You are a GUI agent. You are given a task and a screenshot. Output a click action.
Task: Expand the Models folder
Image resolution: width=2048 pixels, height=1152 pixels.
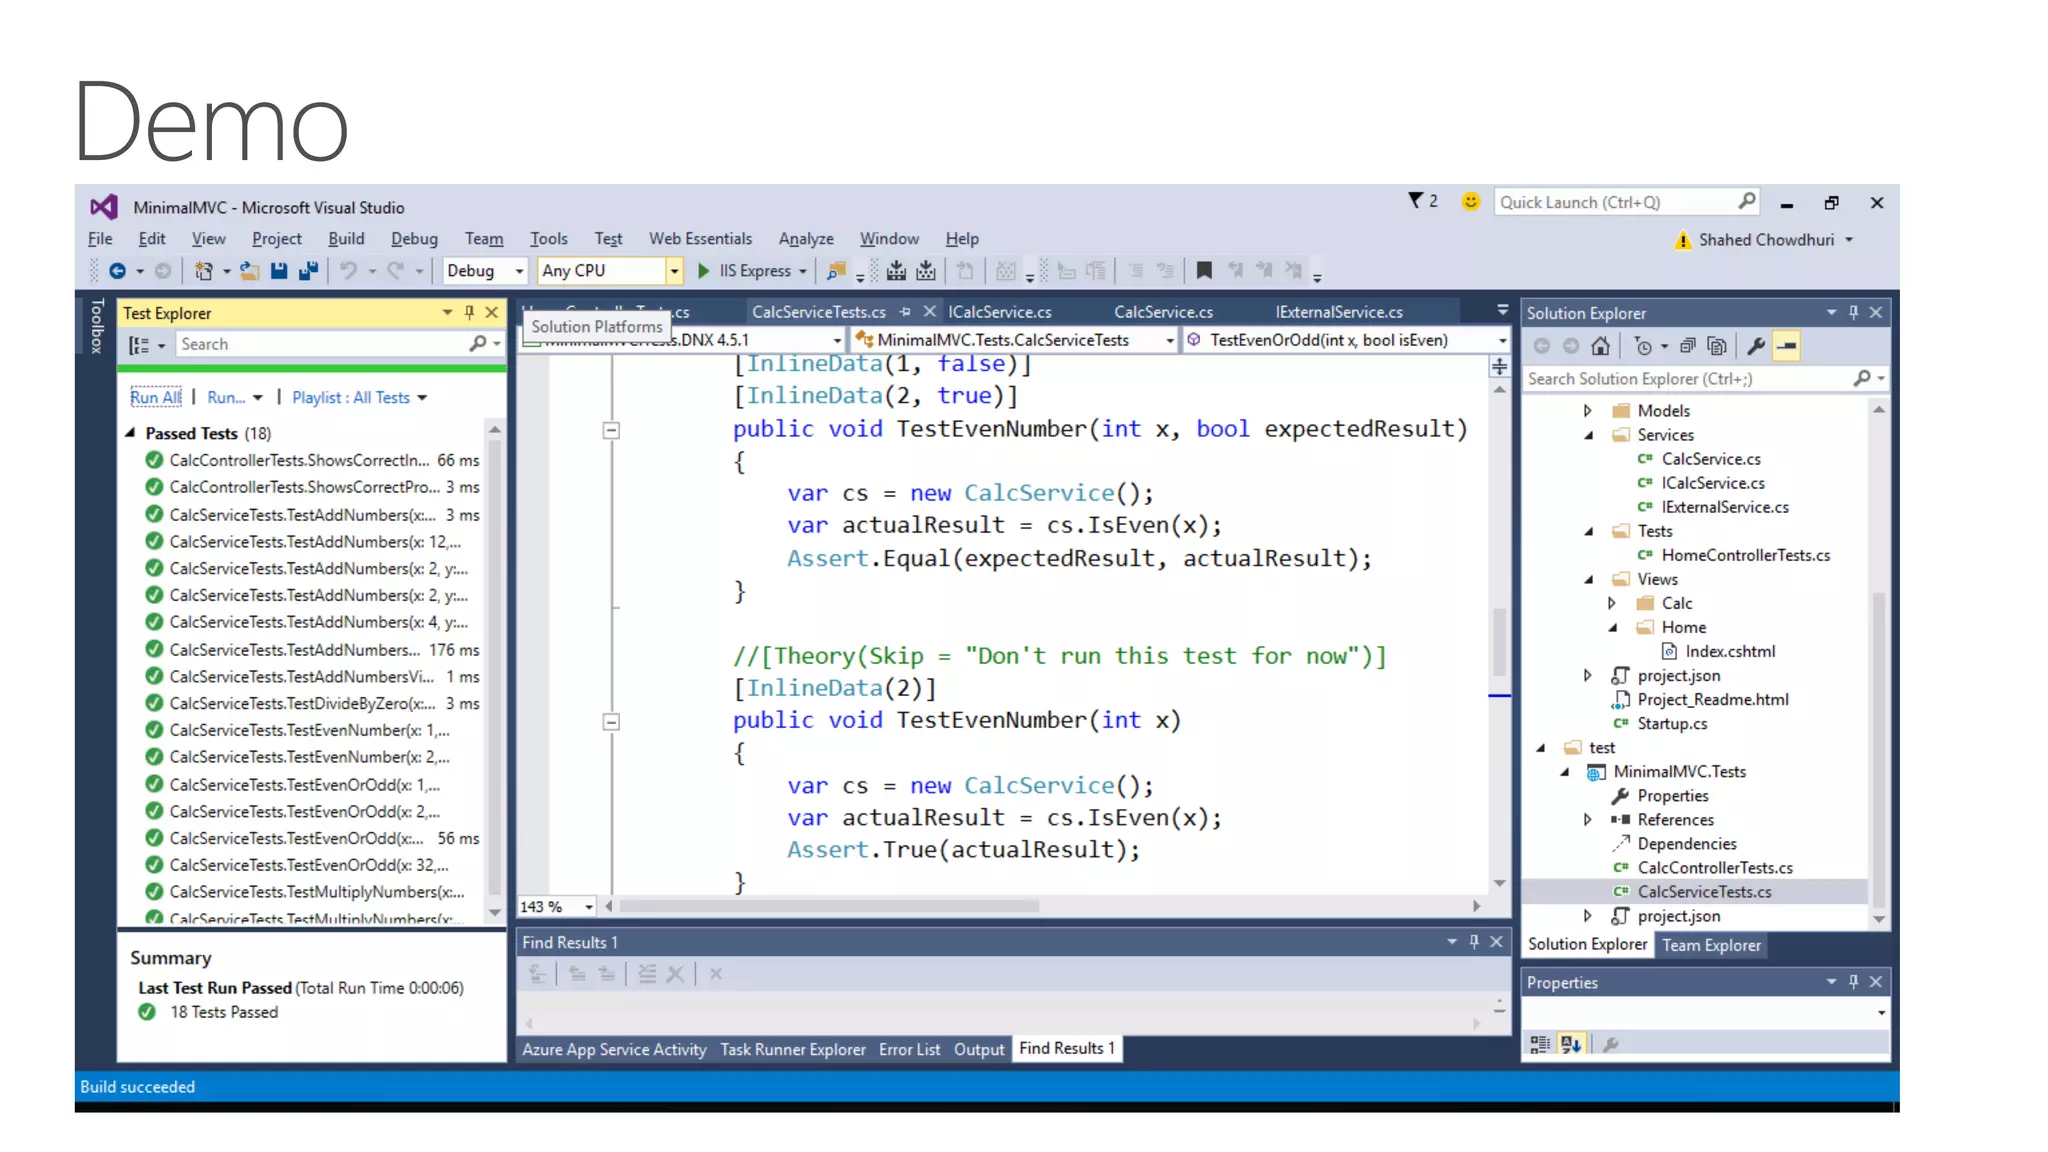click(1587, 410)
